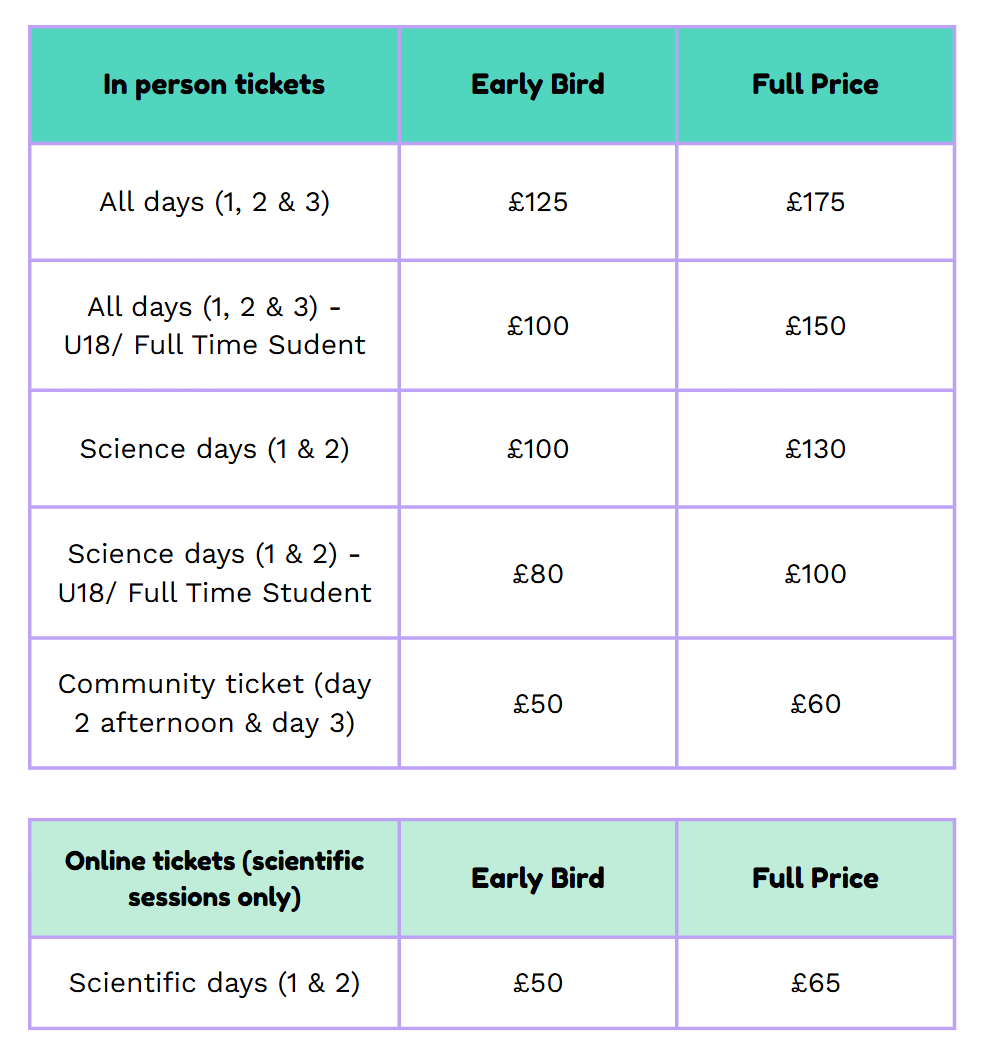Image resolution: width=984 pixels, height=1054 pixels.
Task: Select the 'Science days (1 & 2)' row label
Action: (214, 449)
